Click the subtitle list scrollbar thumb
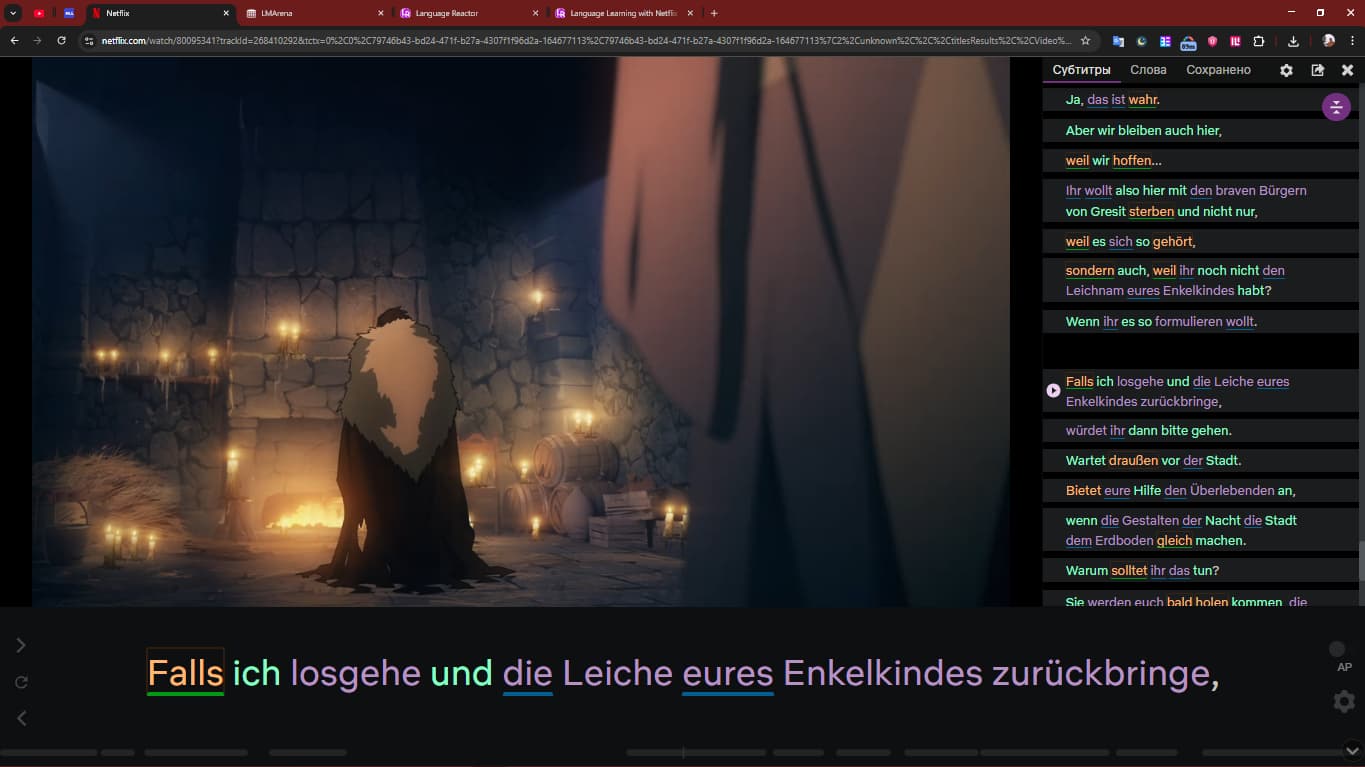 (1360, 561)
